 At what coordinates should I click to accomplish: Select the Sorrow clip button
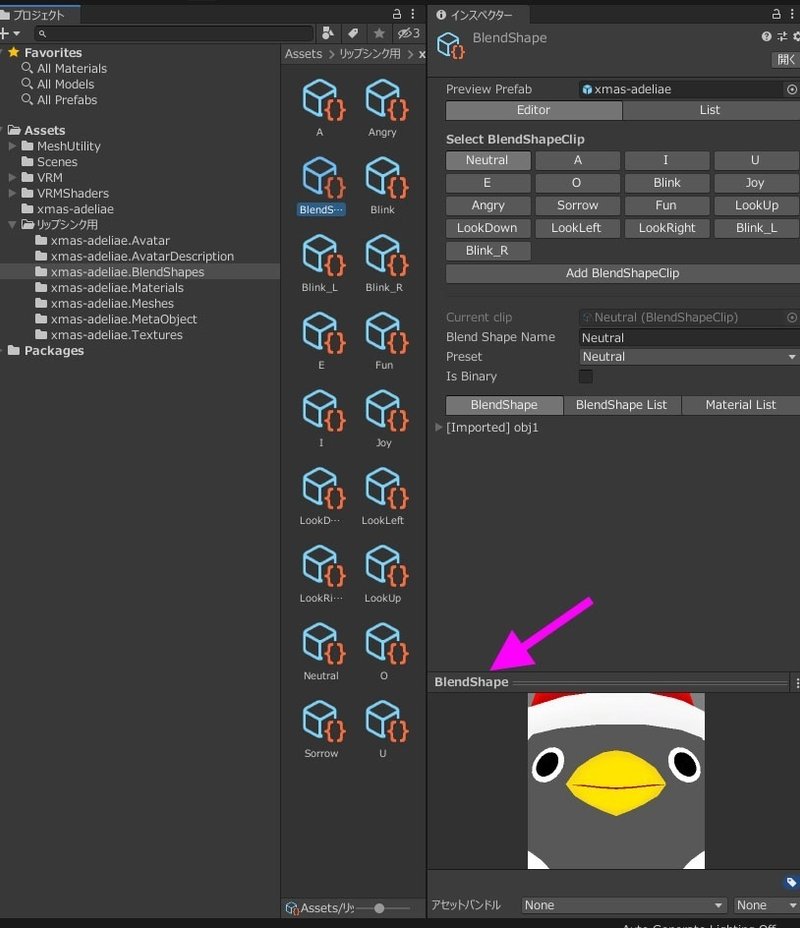pos(578,205)
